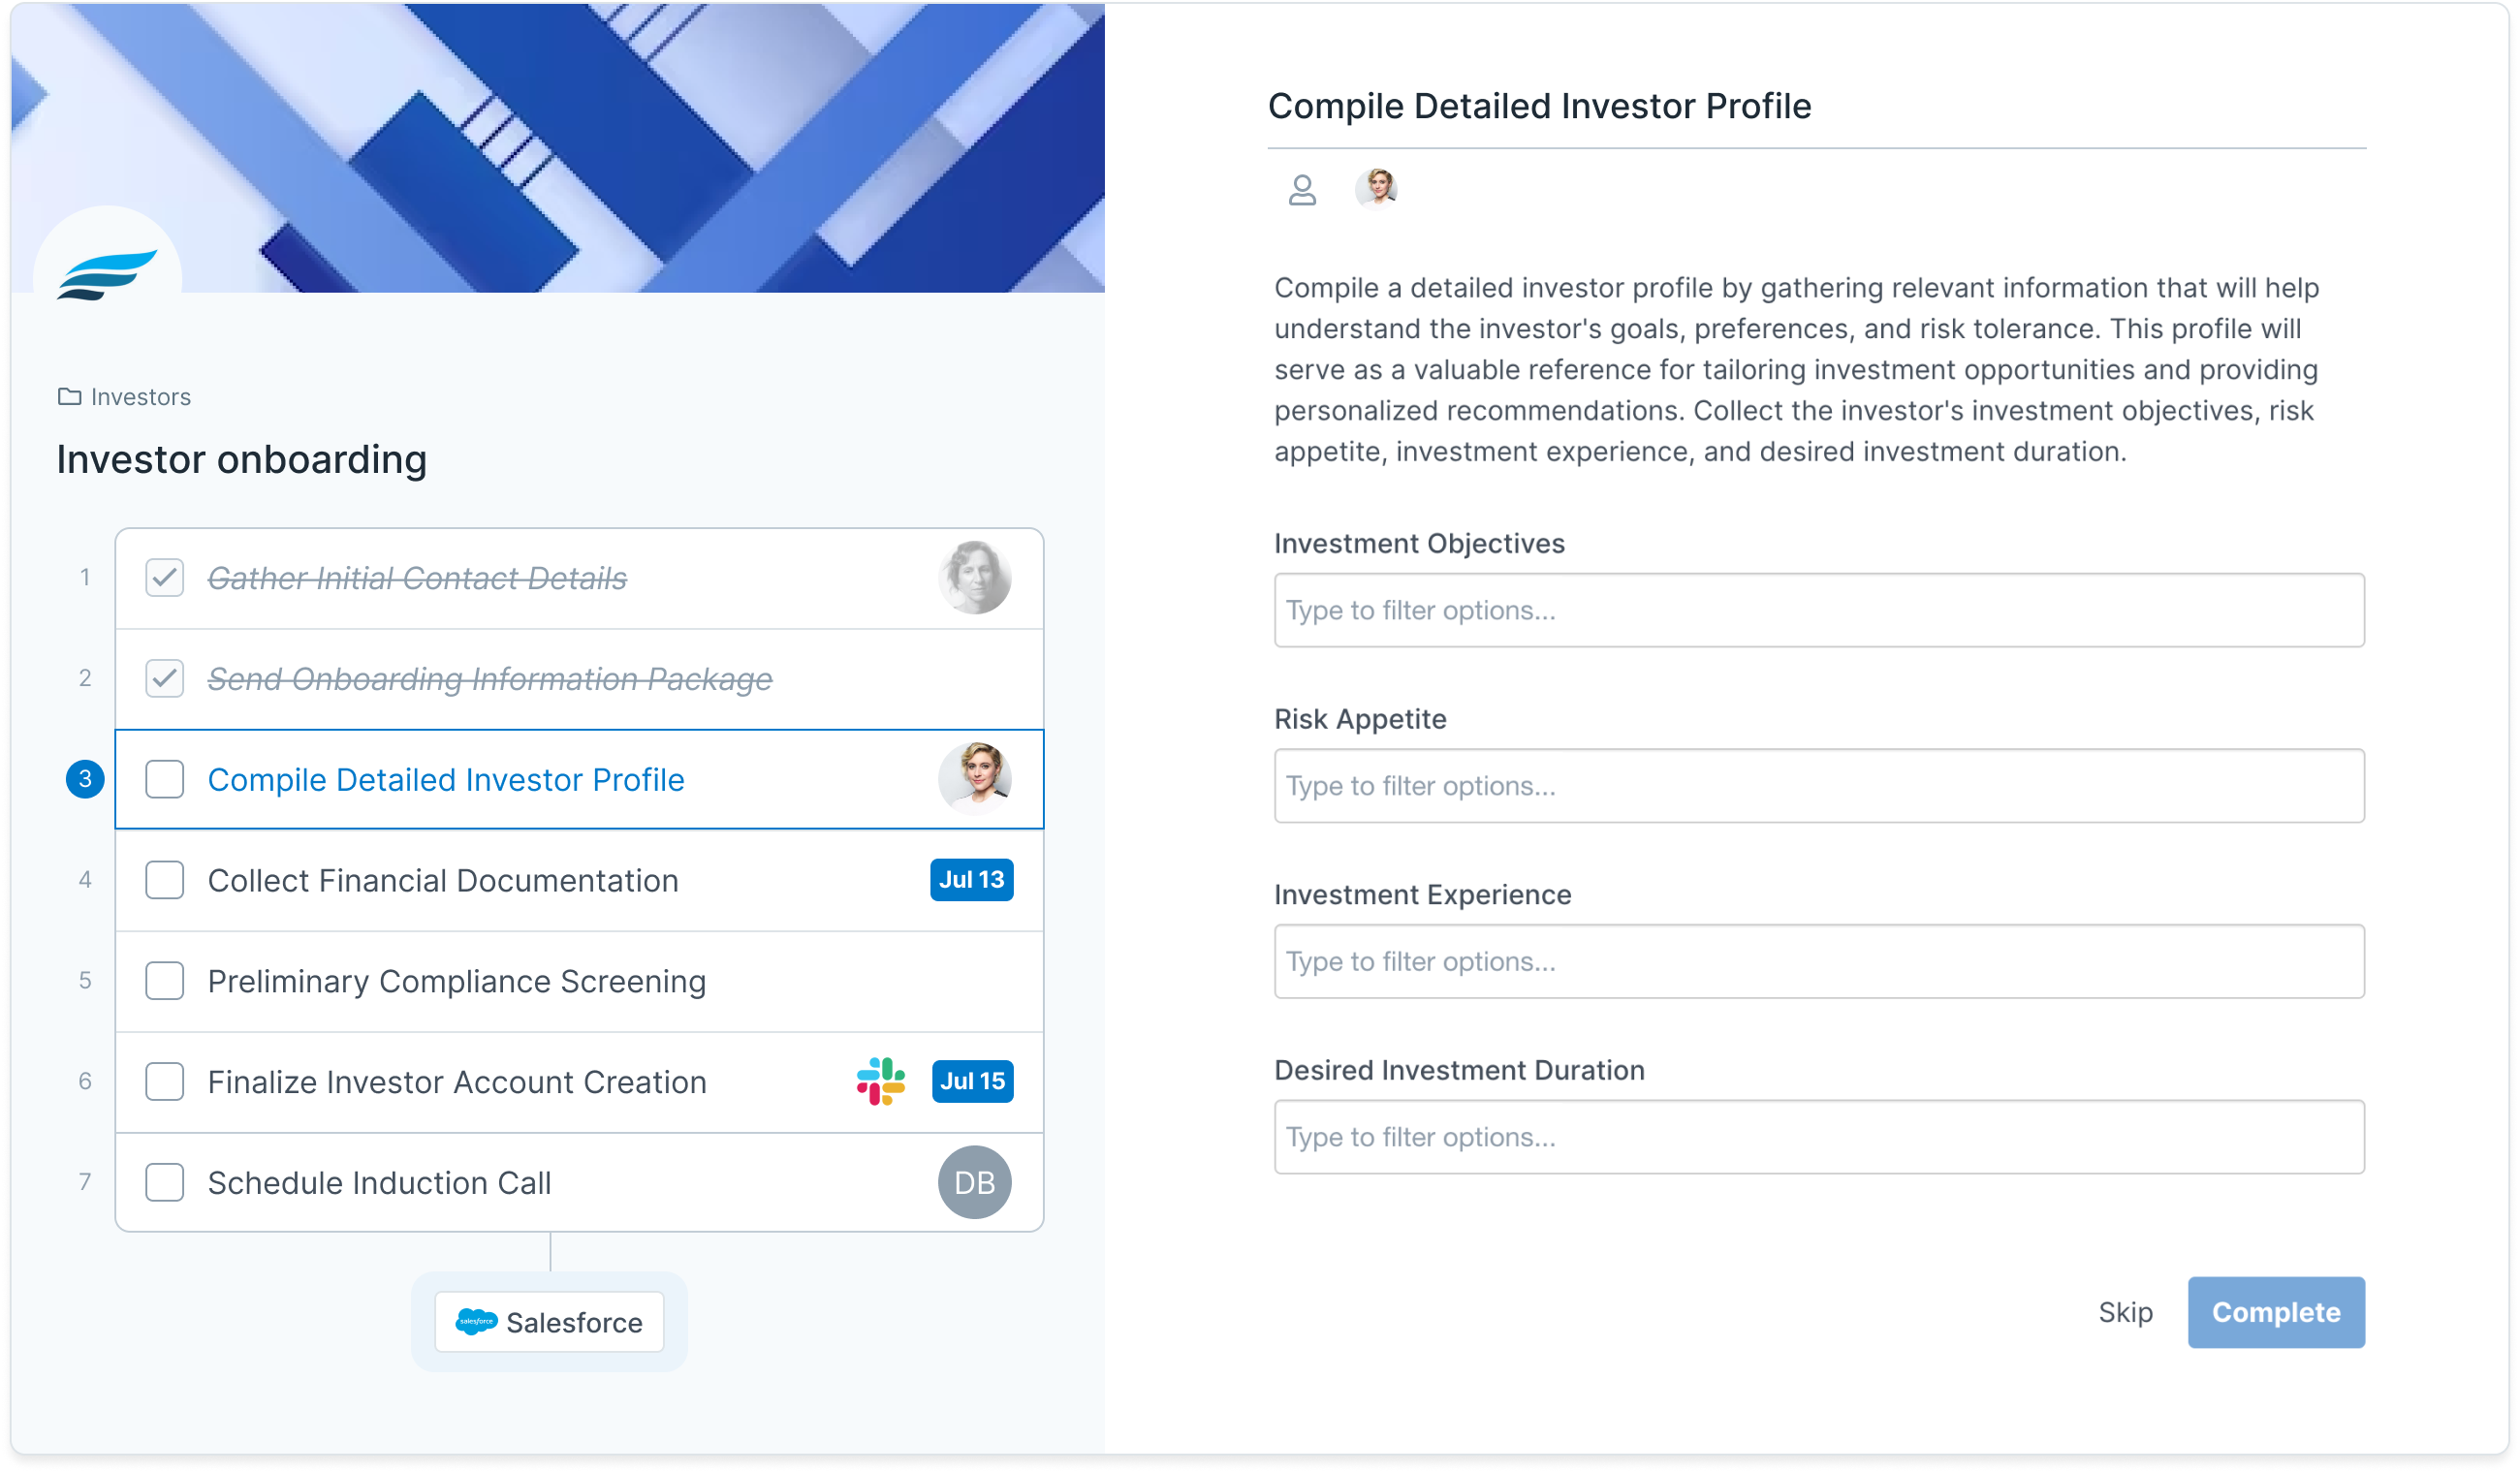Open the Investment Objectives filter dropdown
This screenshot has width=2520, height=1473.
pyautogui.click(x=1819, y=610)
